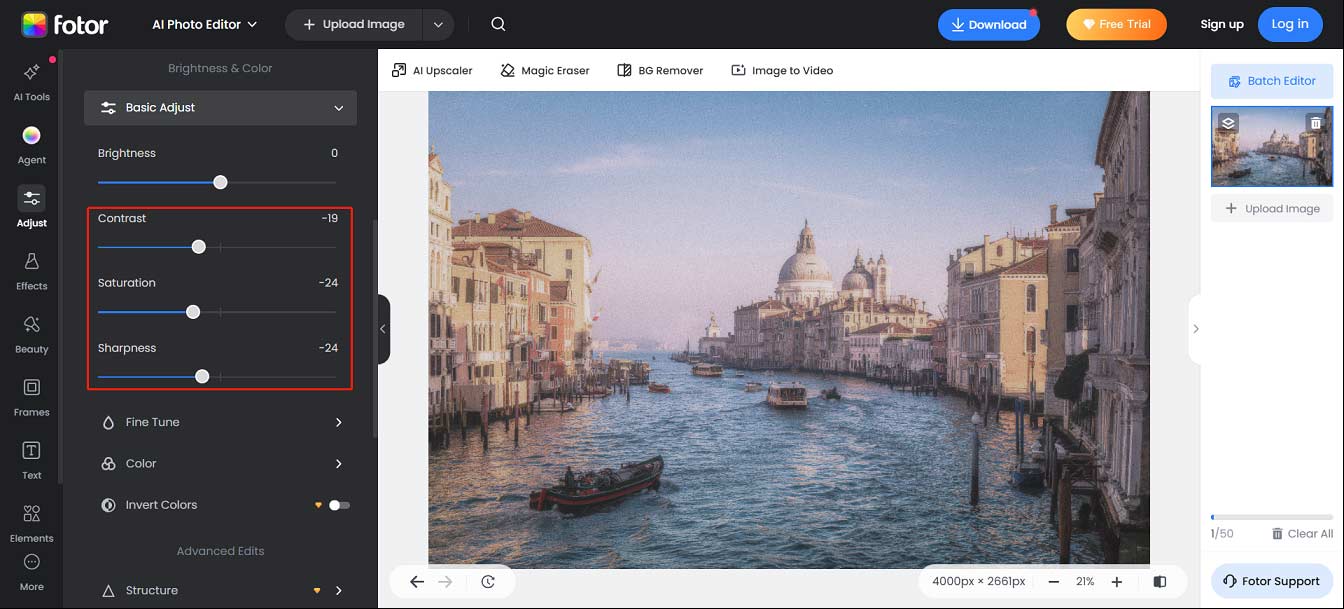Zoom out with the minus icon
The width and height of the screenshot is (1344, 609).
(x=1054, y=581)
